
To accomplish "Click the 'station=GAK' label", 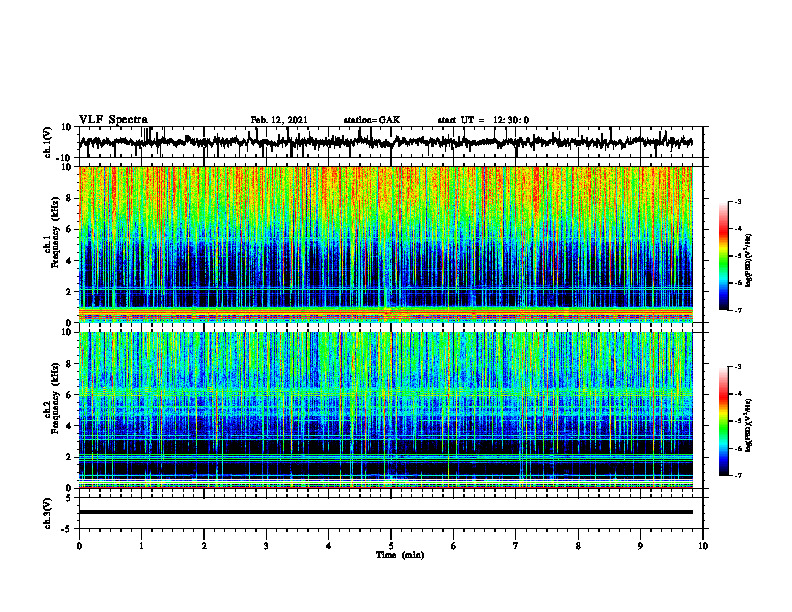I will (x=372, y=120).
